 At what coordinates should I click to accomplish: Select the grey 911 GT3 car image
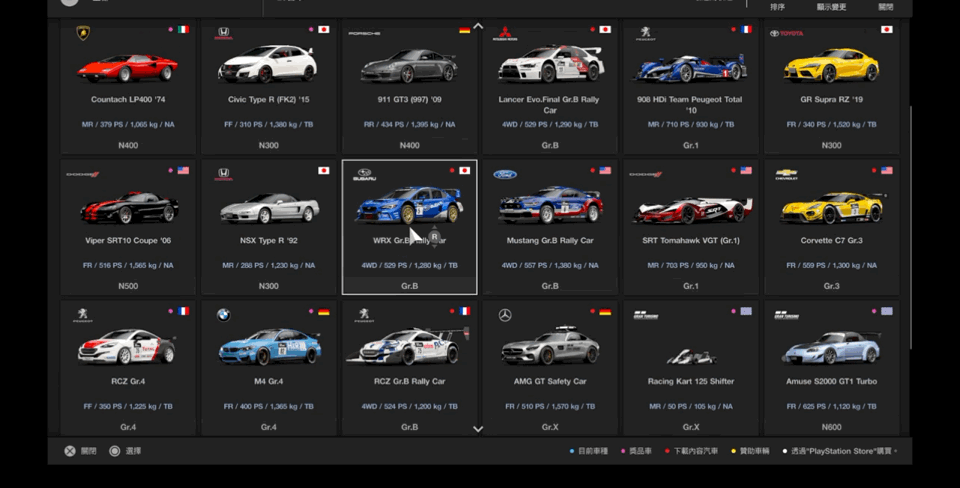pyautogui.click(x=409, y=66)
